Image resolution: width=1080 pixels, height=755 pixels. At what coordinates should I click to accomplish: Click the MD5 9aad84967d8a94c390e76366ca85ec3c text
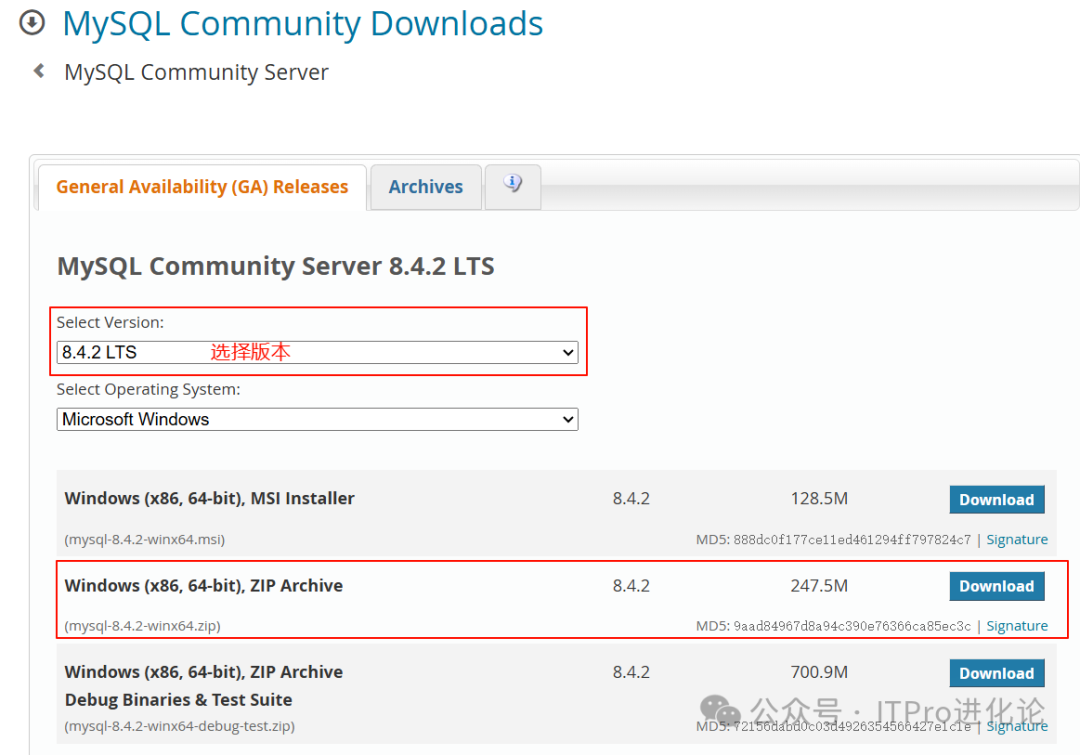(833, 625)
